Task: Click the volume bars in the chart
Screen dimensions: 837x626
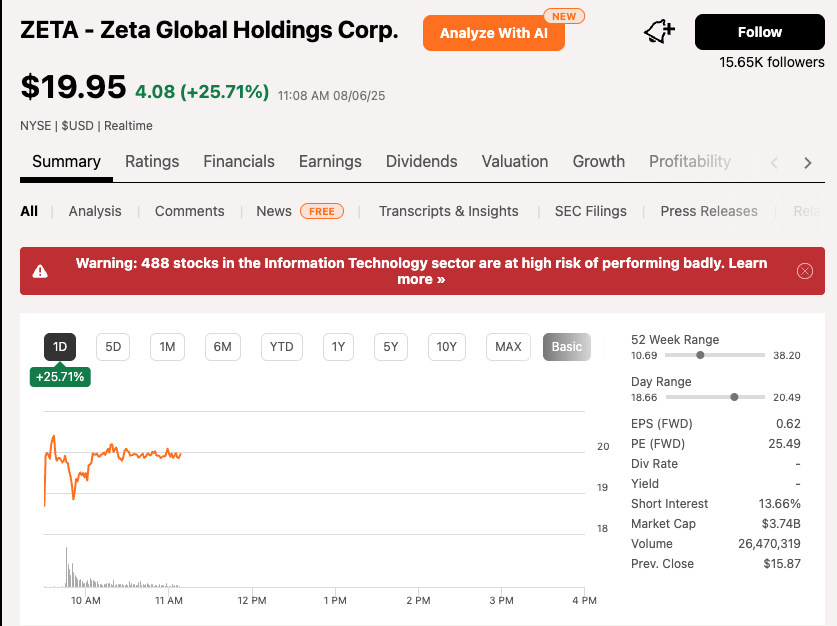Action: tap(112, 581)
